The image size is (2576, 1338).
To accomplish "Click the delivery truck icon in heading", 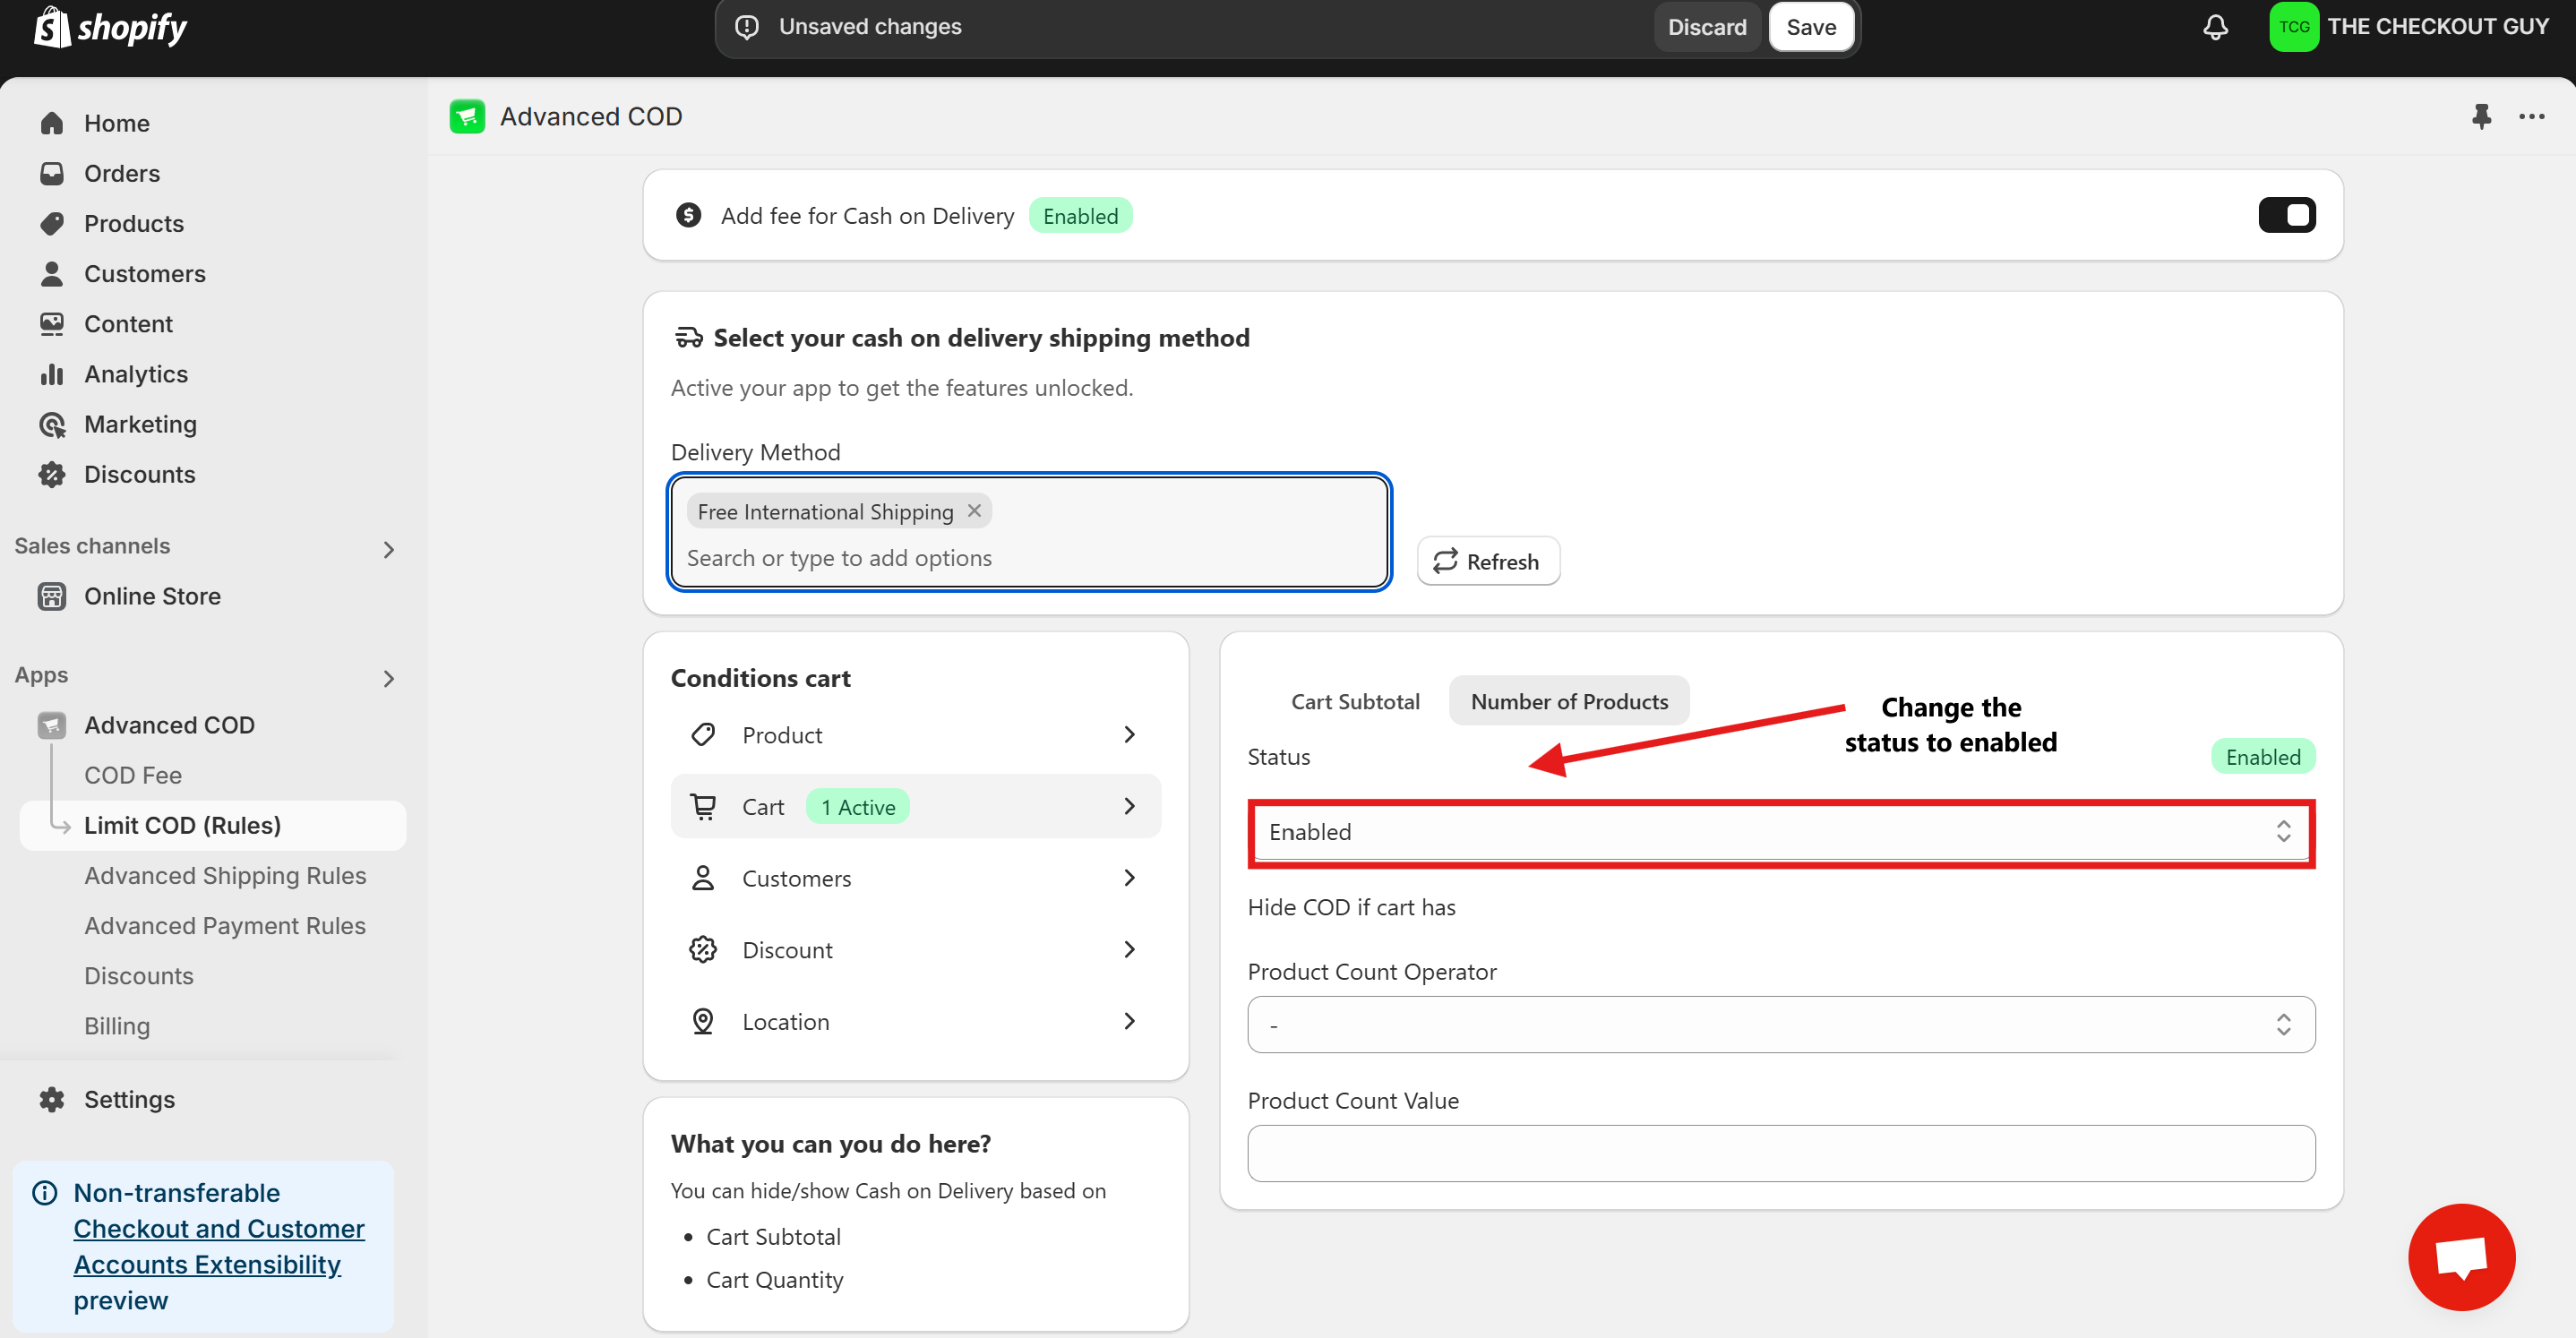I will pos(688,338).
